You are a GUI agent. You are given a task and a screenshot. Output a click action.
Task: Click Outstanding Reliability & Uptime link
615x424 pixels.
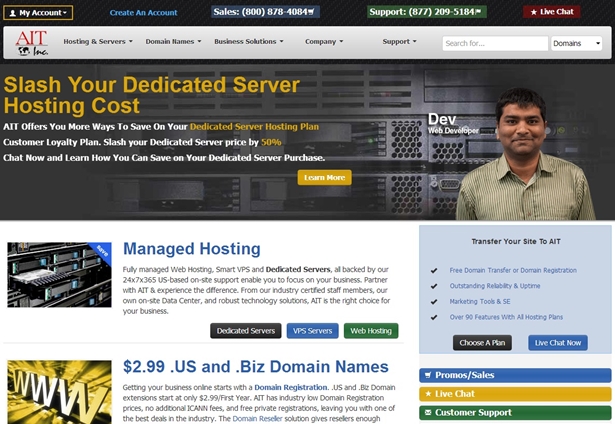coord(495,286)
